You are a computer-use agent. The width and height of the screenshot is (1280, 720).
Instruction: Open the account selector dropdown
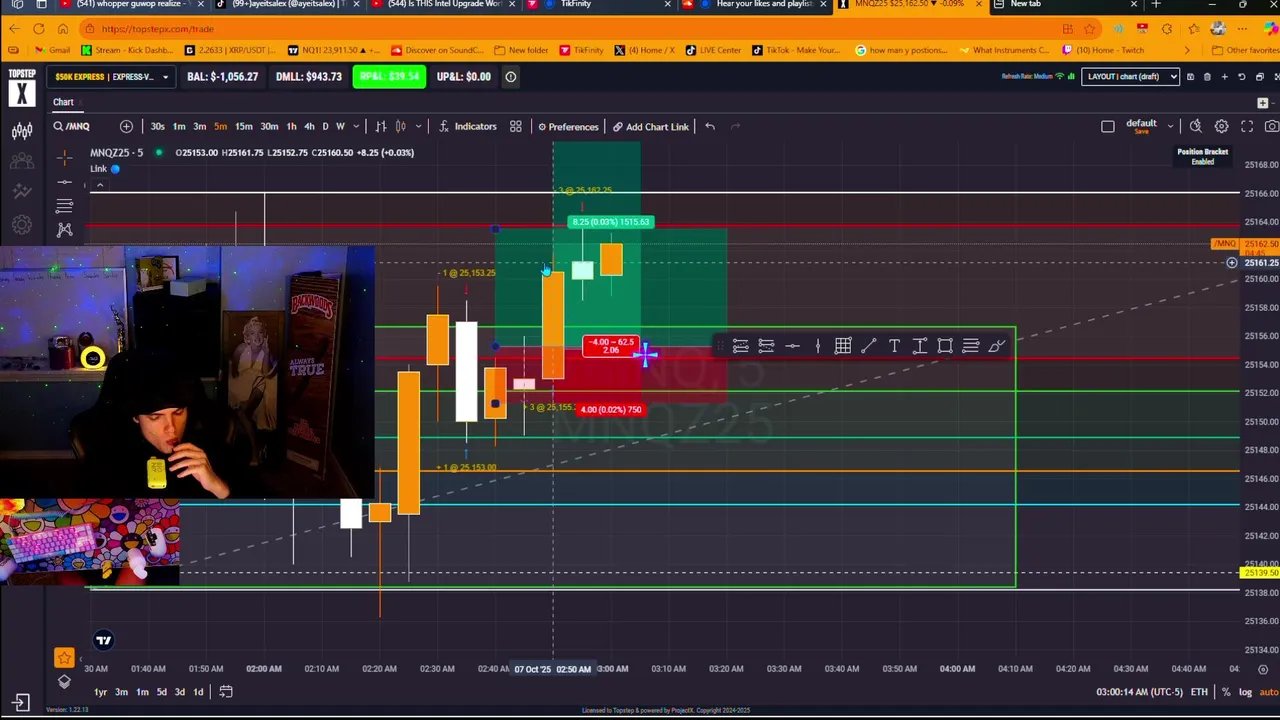click(110, 76)
